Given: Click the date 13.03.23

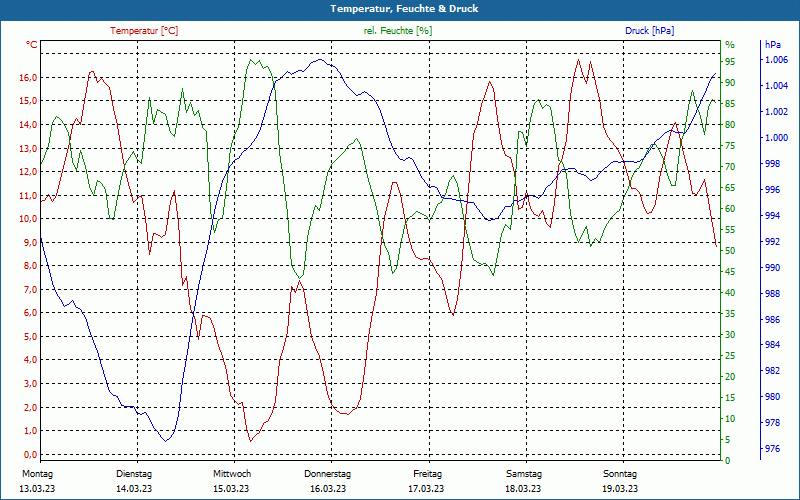Looking at the screenshot, I should tap(37, 489).
